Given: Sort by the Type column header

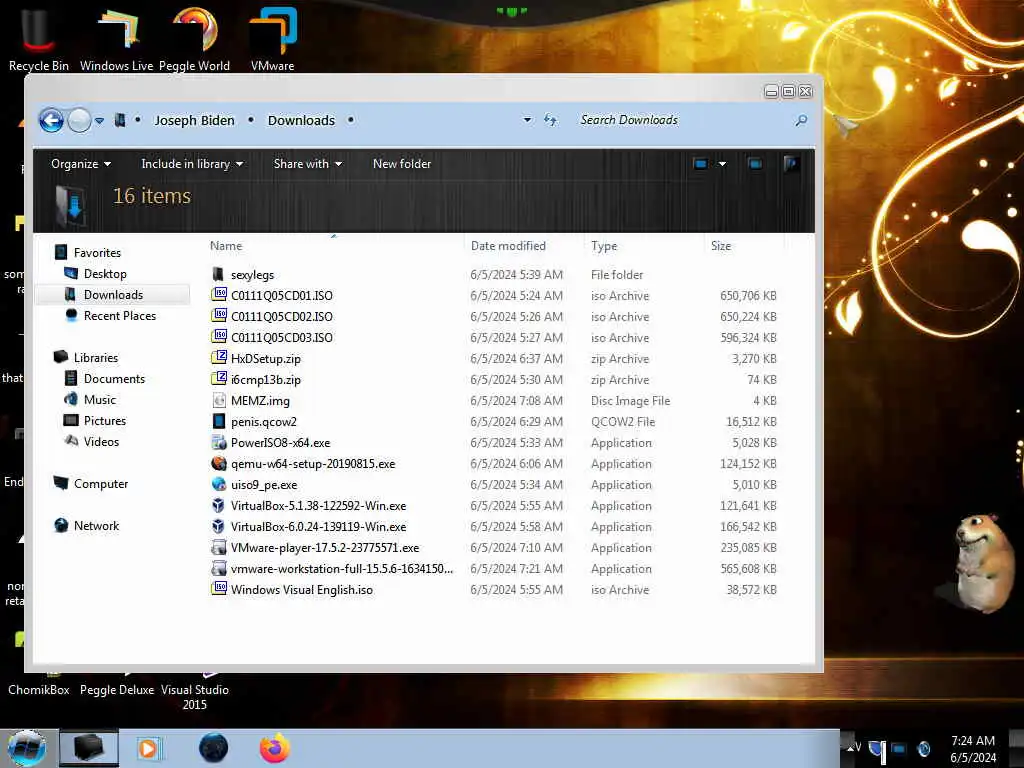Looking at the screenshot, I should point(604,246).
